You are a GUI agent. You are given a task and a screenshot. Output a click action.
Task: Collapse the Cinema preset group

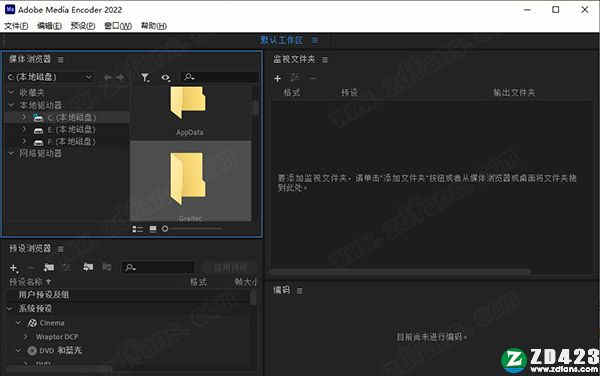point(18,323)
